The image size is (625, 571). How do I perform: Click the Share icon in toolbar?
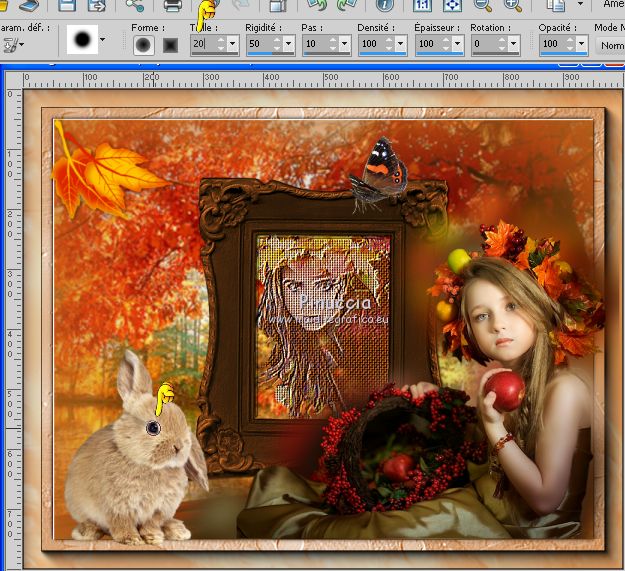pos(134,5)
